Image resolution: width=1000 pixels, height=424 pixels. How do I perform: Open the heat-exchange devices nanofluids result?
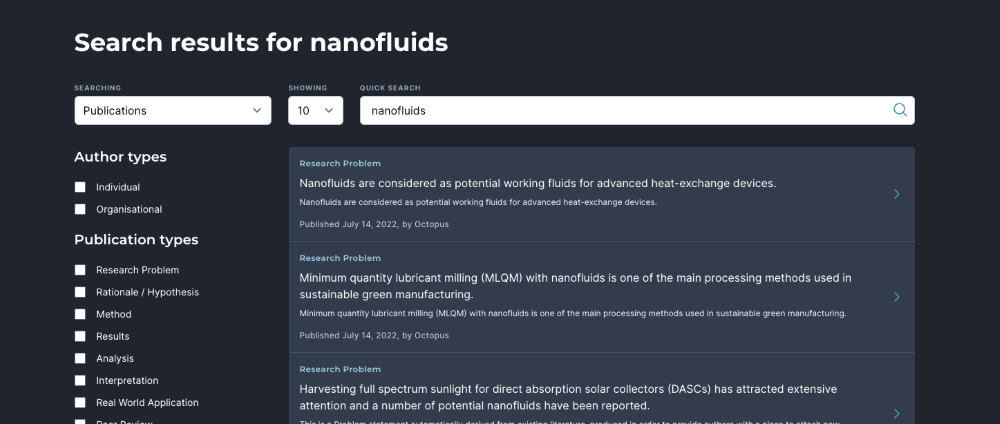[601, 194]
